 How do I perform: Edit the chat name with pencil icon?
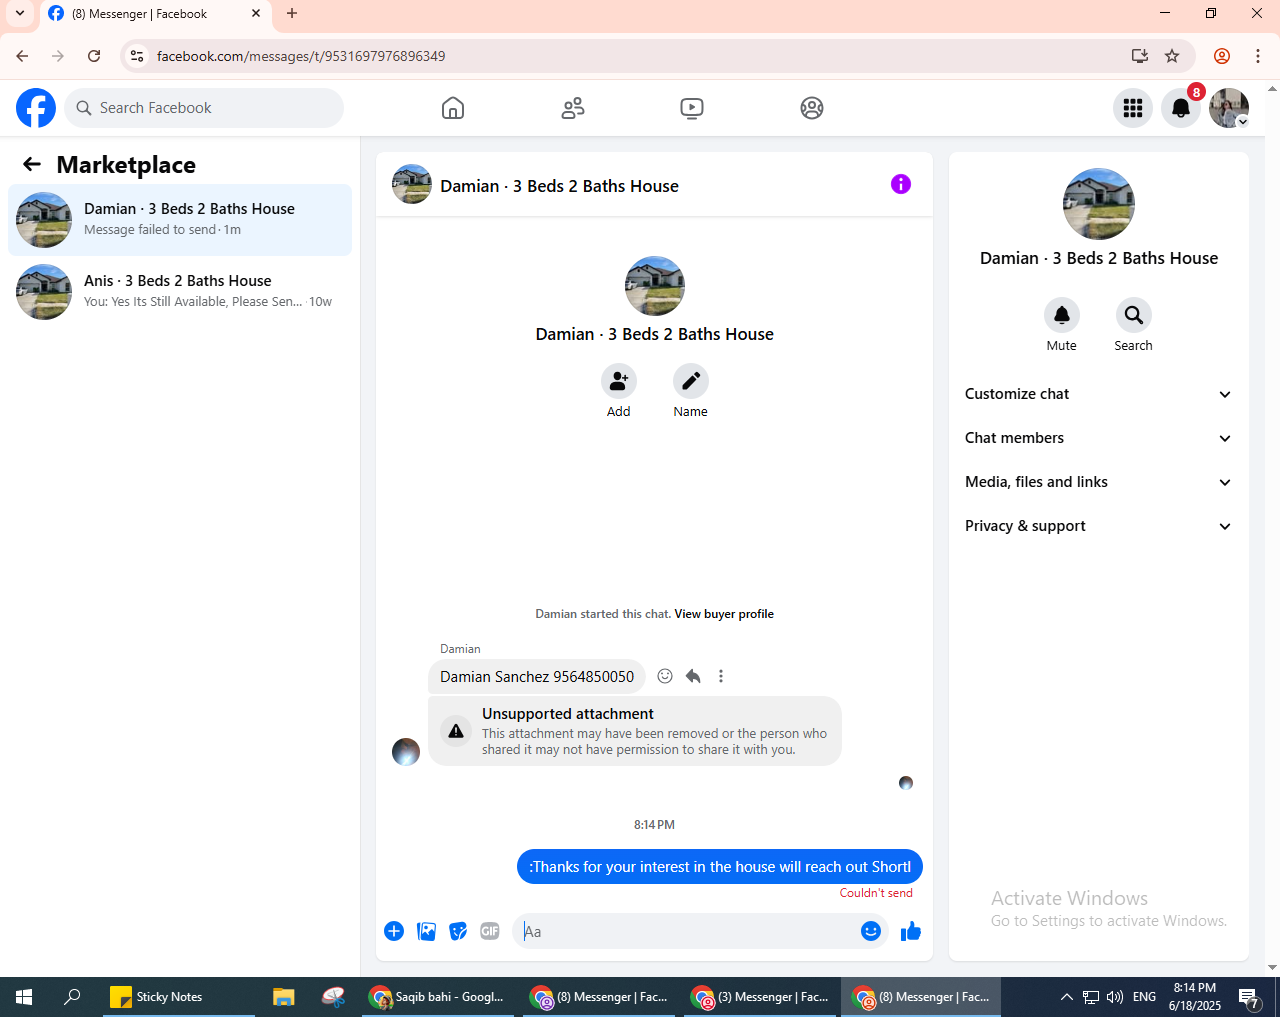(691, 381)
